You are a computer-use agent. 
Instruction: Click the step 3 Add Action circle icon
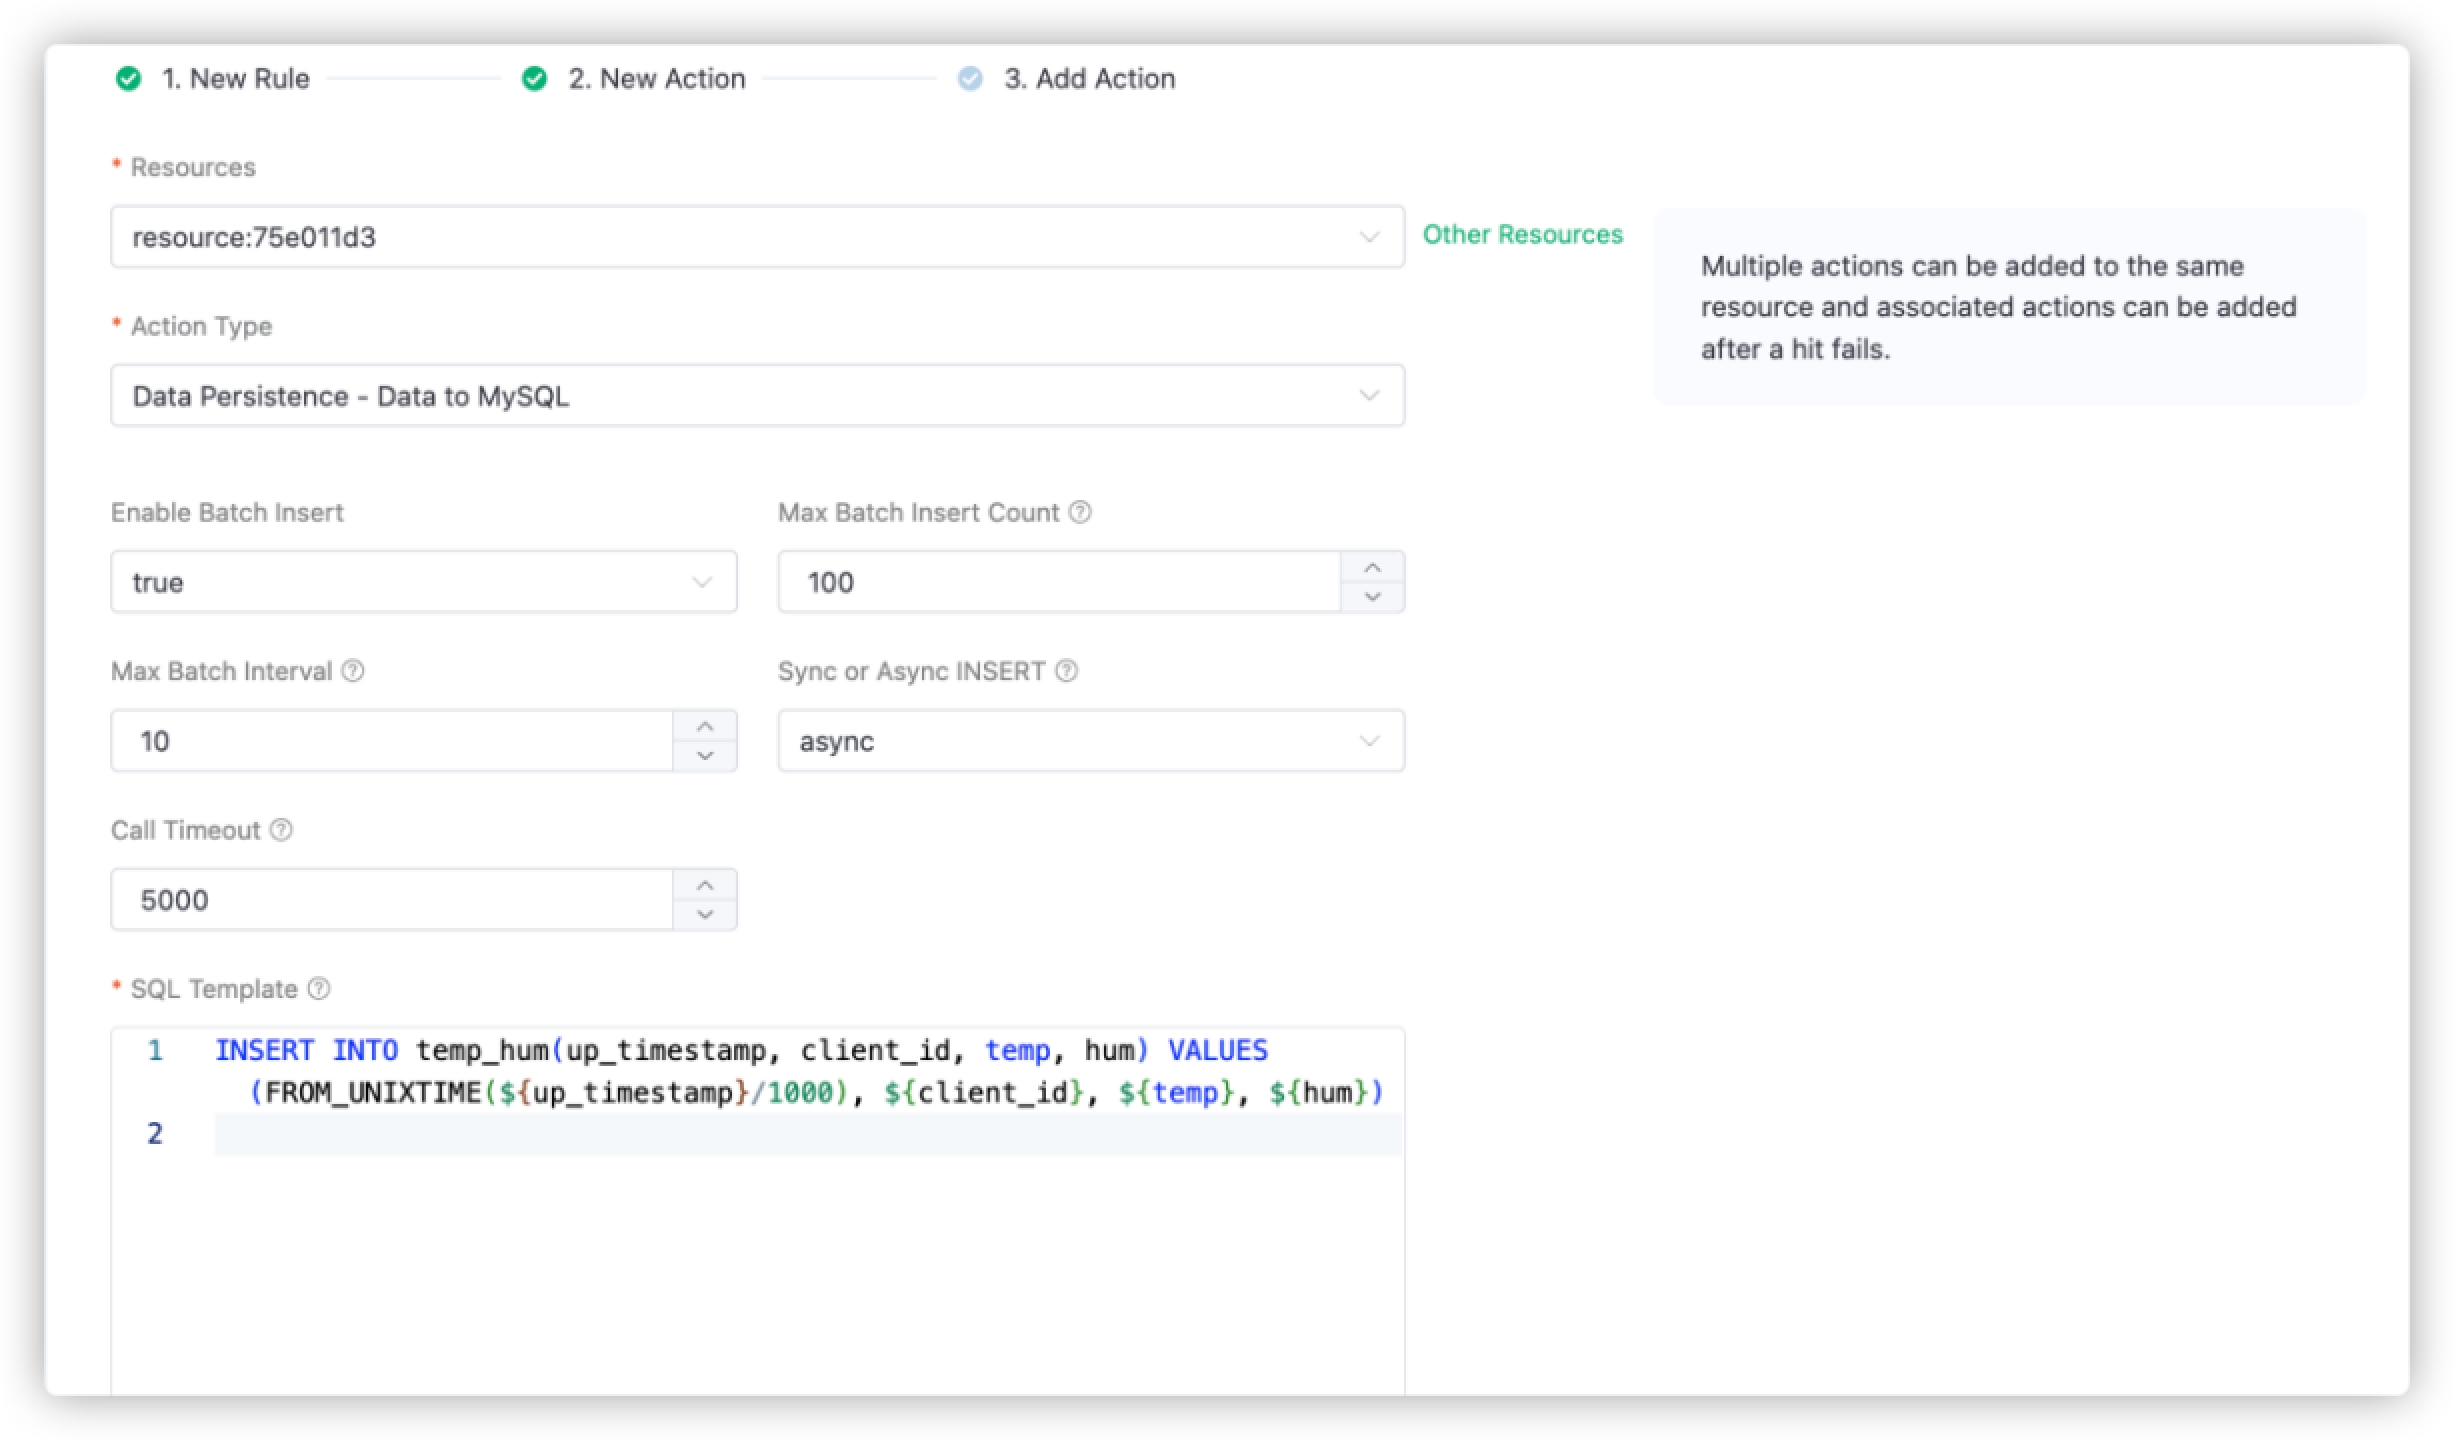pyautogui.click(x=970, y=78)
